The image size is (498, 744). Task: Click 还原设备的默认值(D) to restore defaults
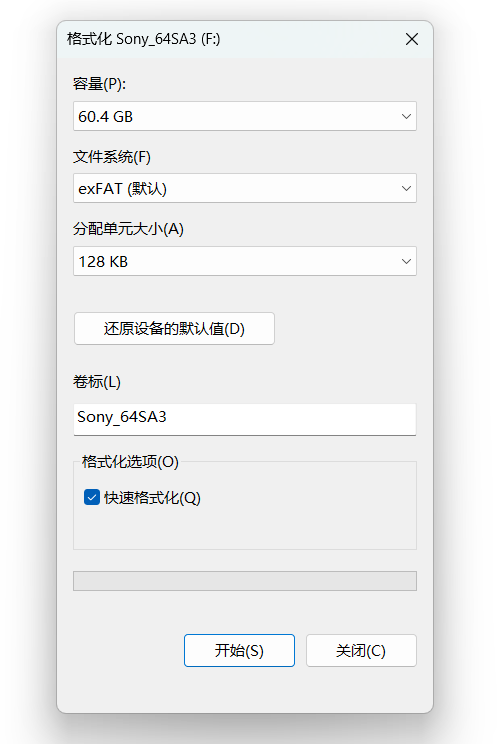tap(174, 328)
